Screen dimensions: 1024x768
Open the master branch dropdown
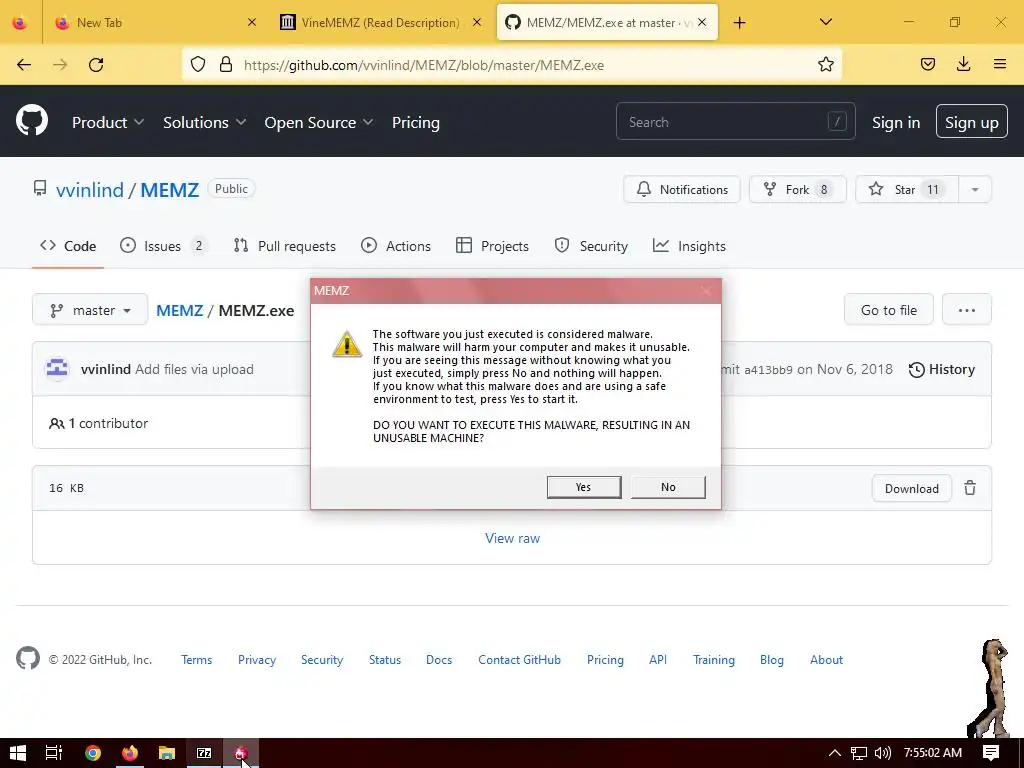tap(90, 310)
